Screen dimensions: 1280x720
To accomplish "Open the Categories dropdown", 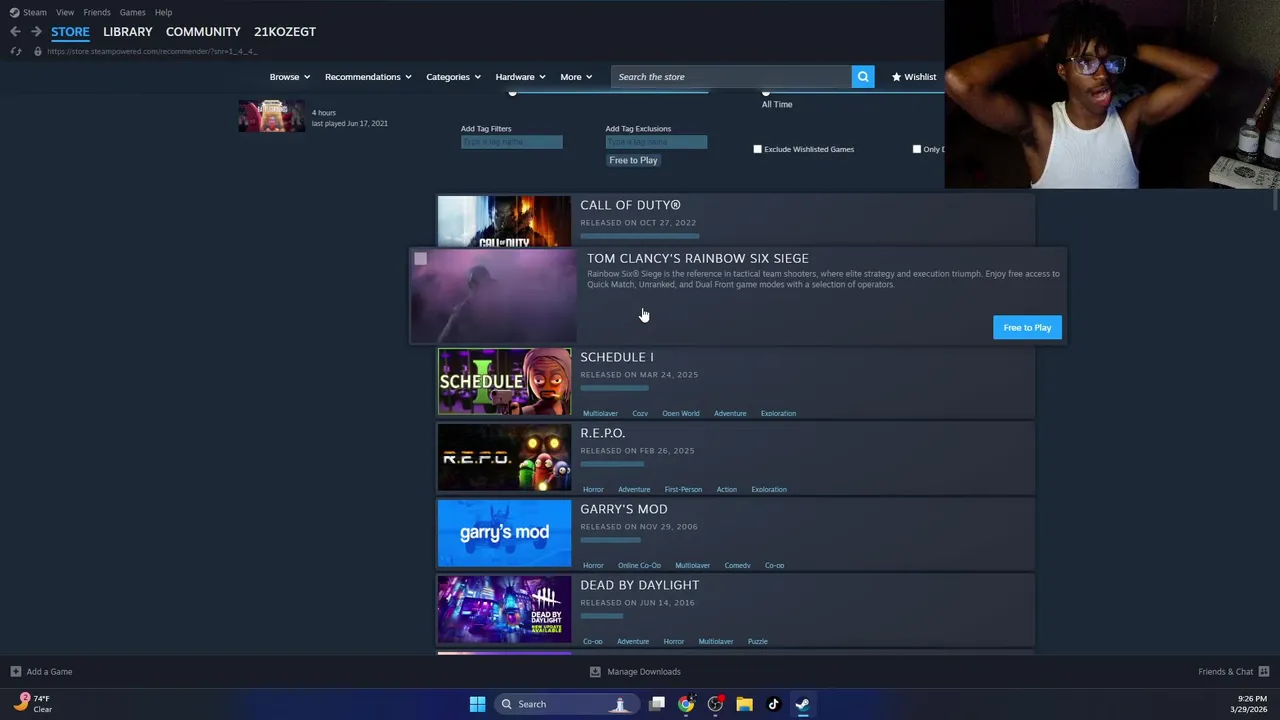I will (454, 77).
